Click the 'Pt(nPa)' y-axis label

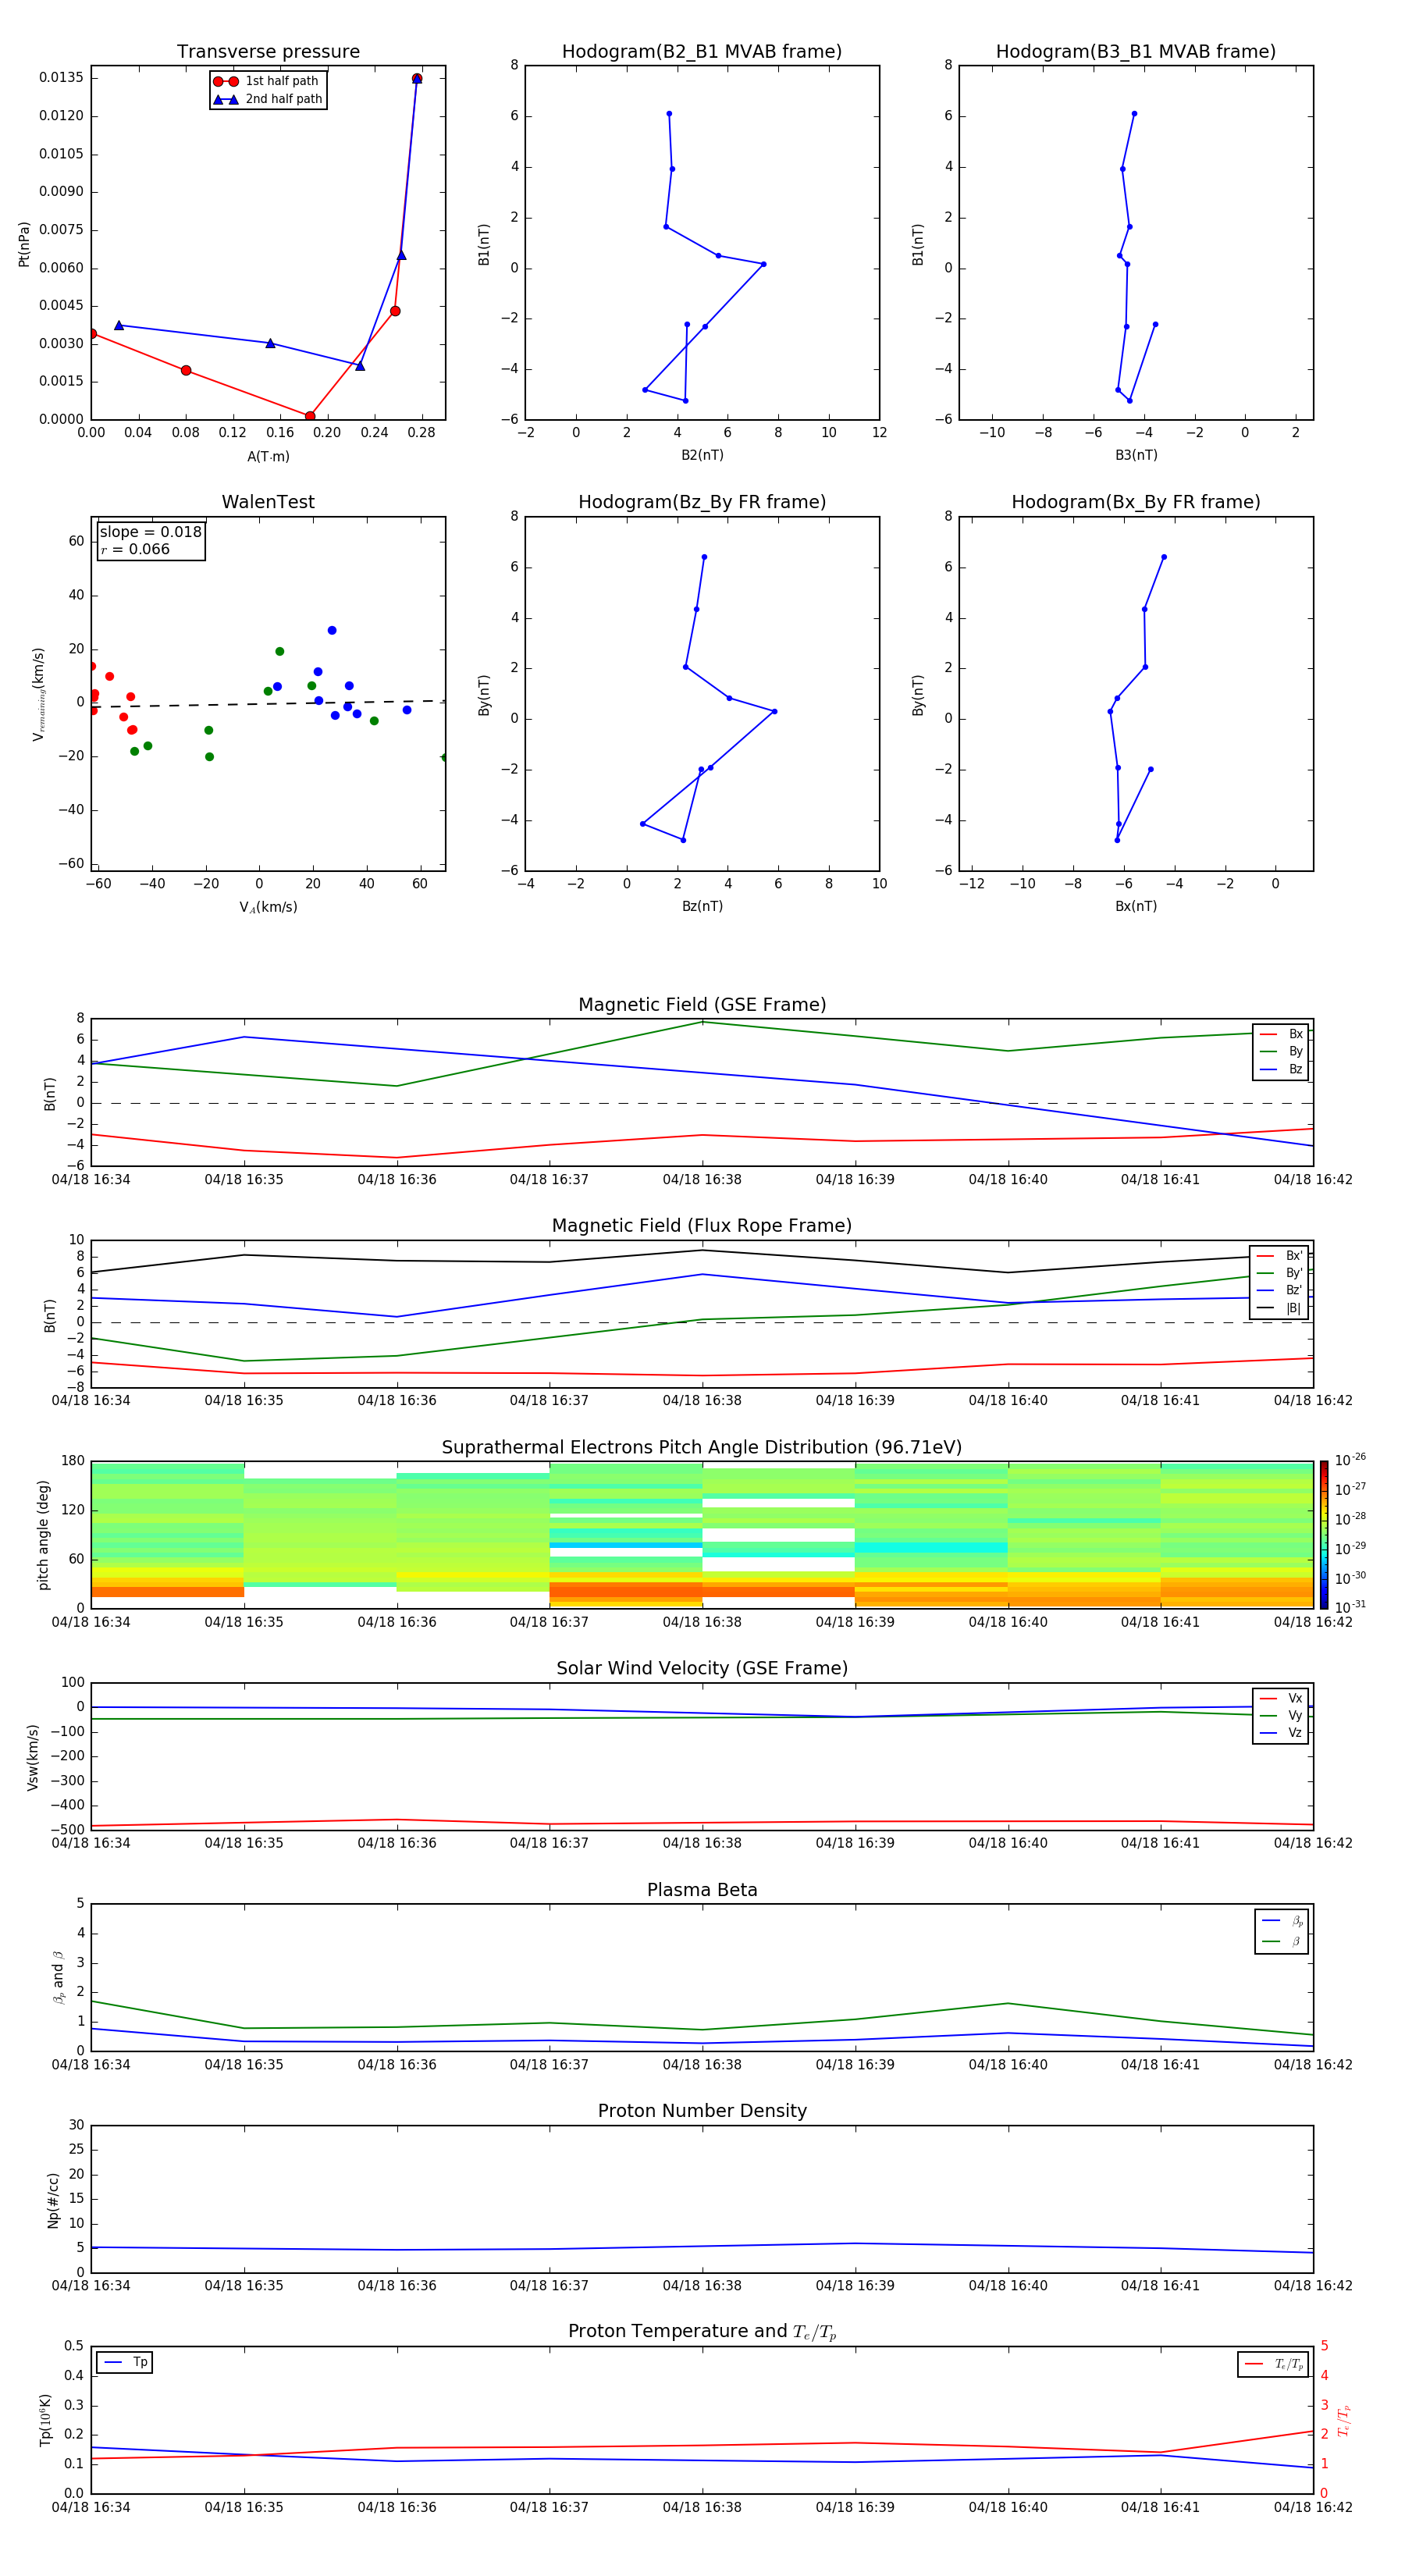pos(24,244)
